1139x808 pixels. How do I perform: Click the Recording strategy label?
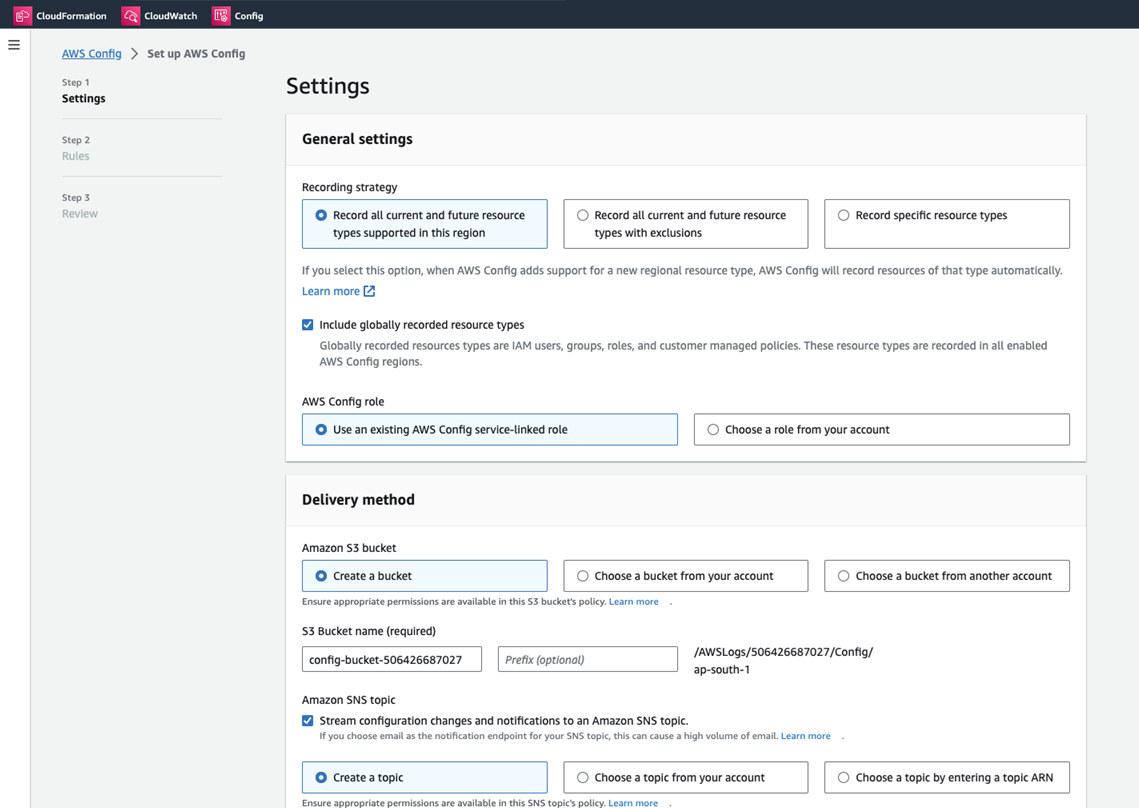tap(349, 187)
